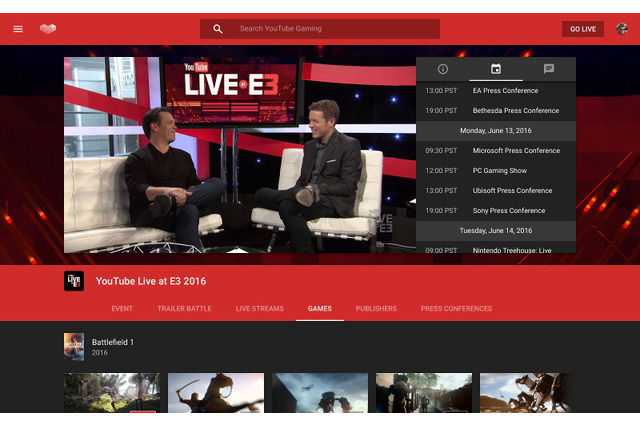The image size is (640, 426).
Task: Open the hamburger navigation menu
Action: point(18,29)
